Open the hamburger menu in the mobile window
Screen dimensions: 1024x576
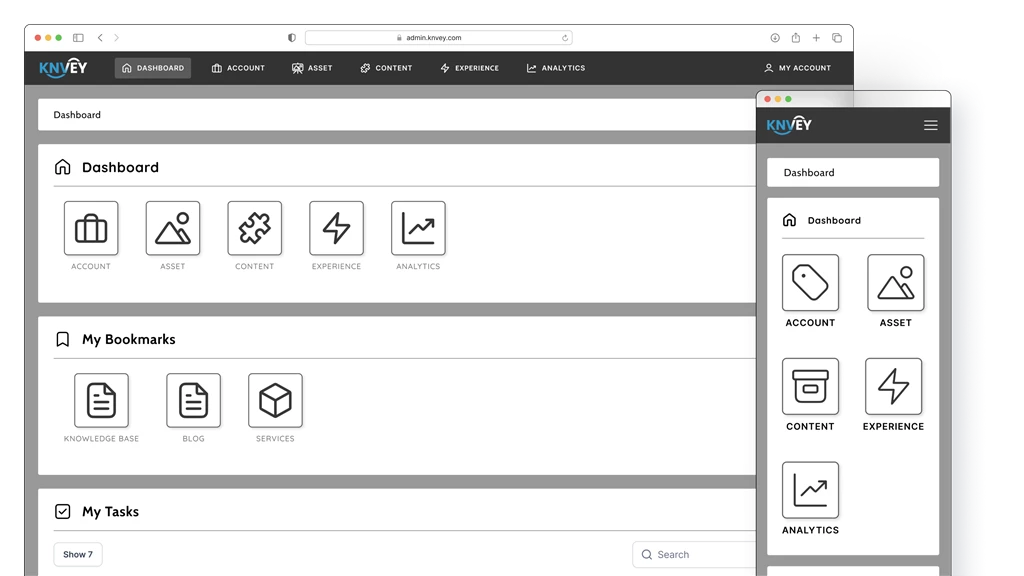[x=929, y=124]
